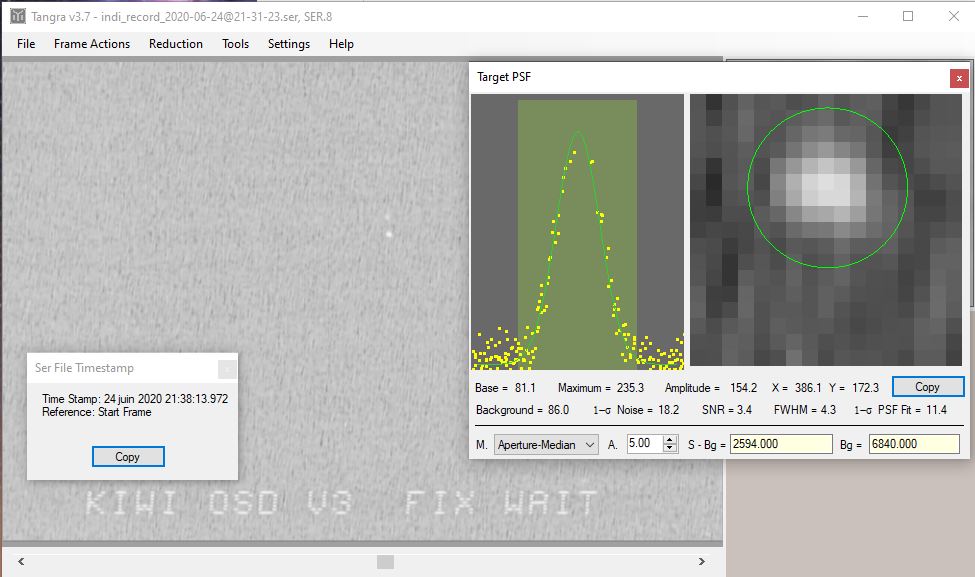Open the Tools menu
This screenshot has width=975, height=577.
point(236,44)
